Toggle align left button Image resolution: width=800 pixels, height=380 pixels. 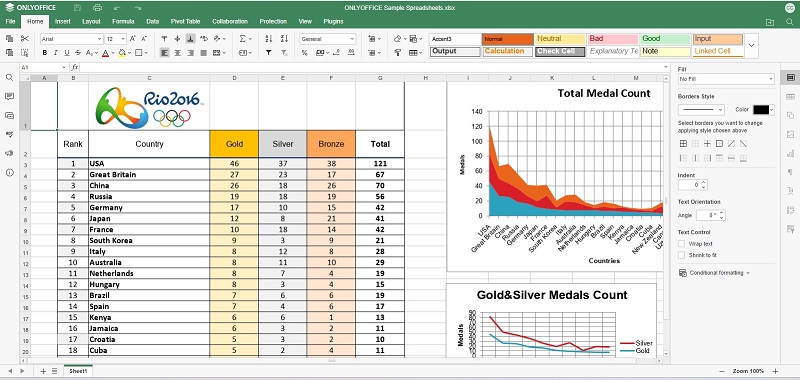click(x=164, y=53)
